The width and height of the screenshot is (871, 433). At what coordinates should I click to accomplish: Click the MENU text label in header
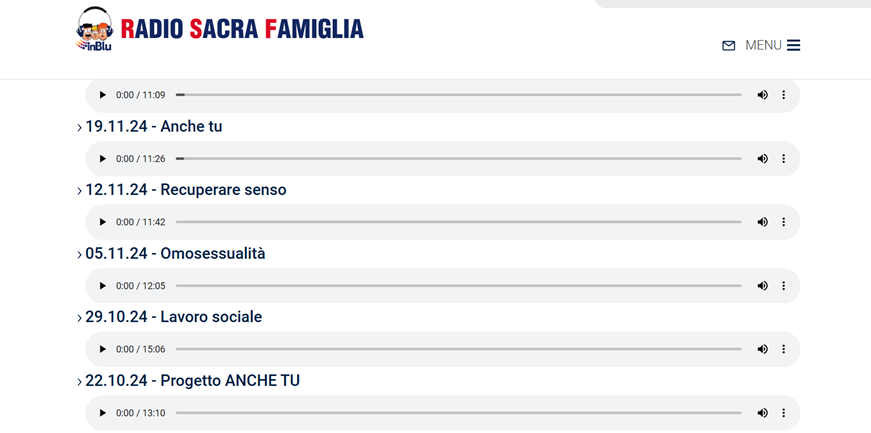point(763,46)
